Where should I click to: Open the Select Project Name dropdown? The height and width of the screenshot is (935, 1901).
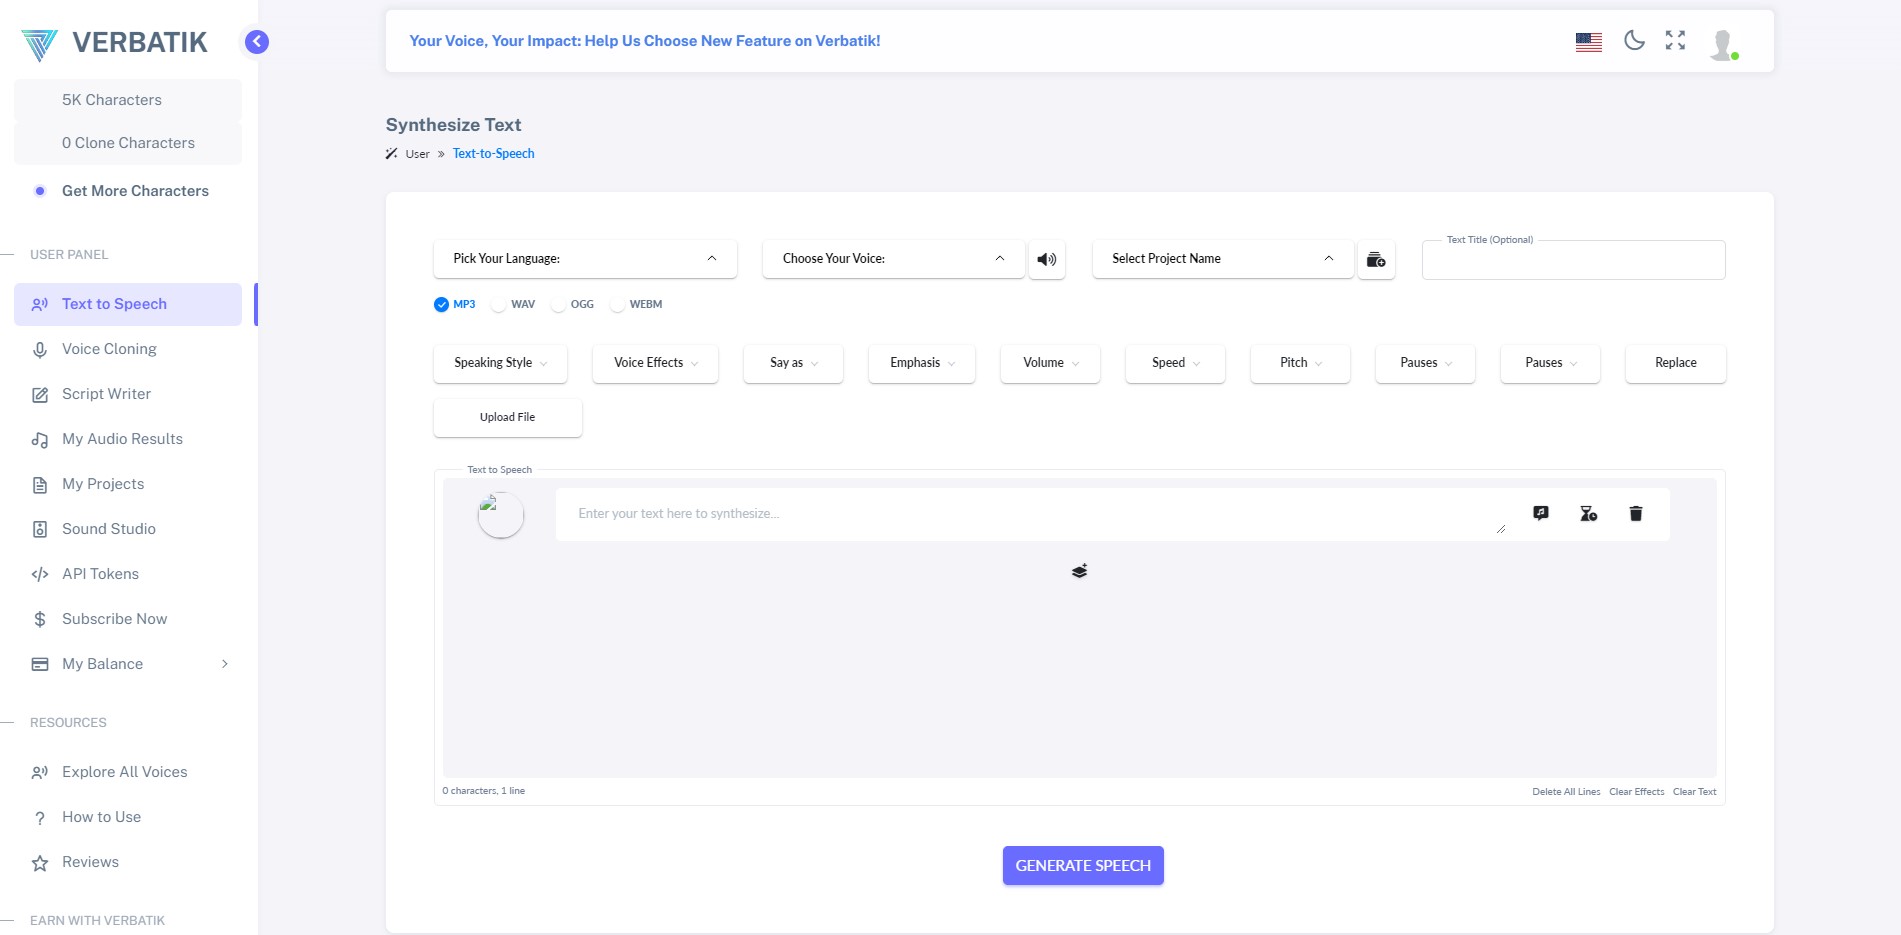[1223, 259]
